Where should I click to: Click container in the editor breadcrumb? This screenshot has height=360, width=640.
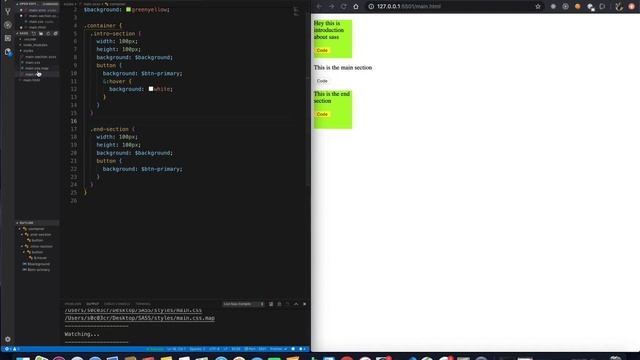pos(116,4)
